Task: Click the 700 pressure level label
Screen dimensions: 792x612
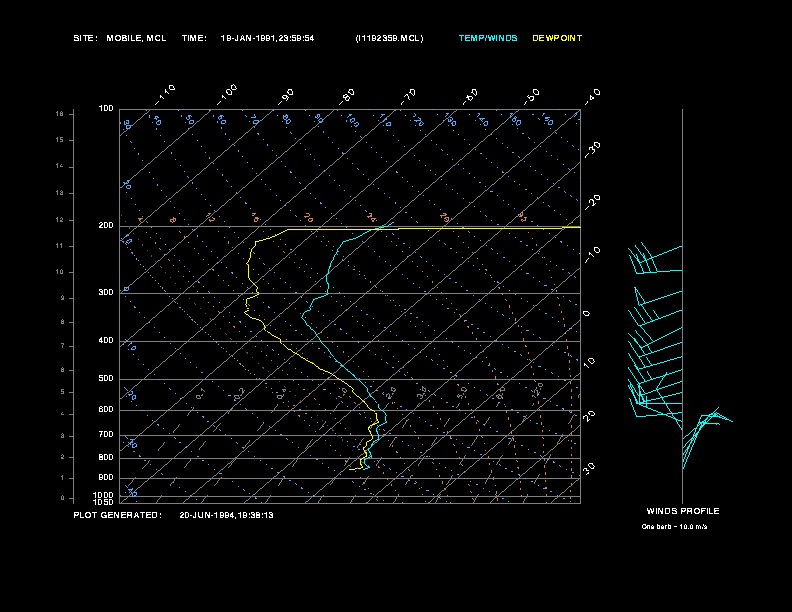Action: coord(106,435)
